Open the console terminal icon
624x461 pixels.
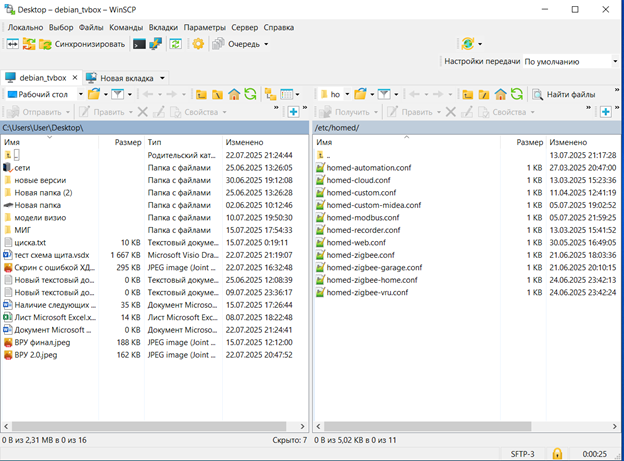139,44
